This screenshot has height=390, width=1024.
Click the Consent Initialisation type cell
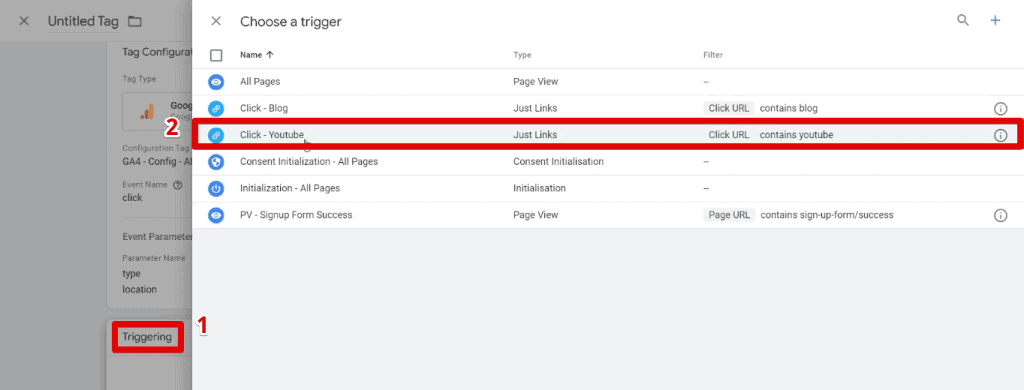click(558, 161)
